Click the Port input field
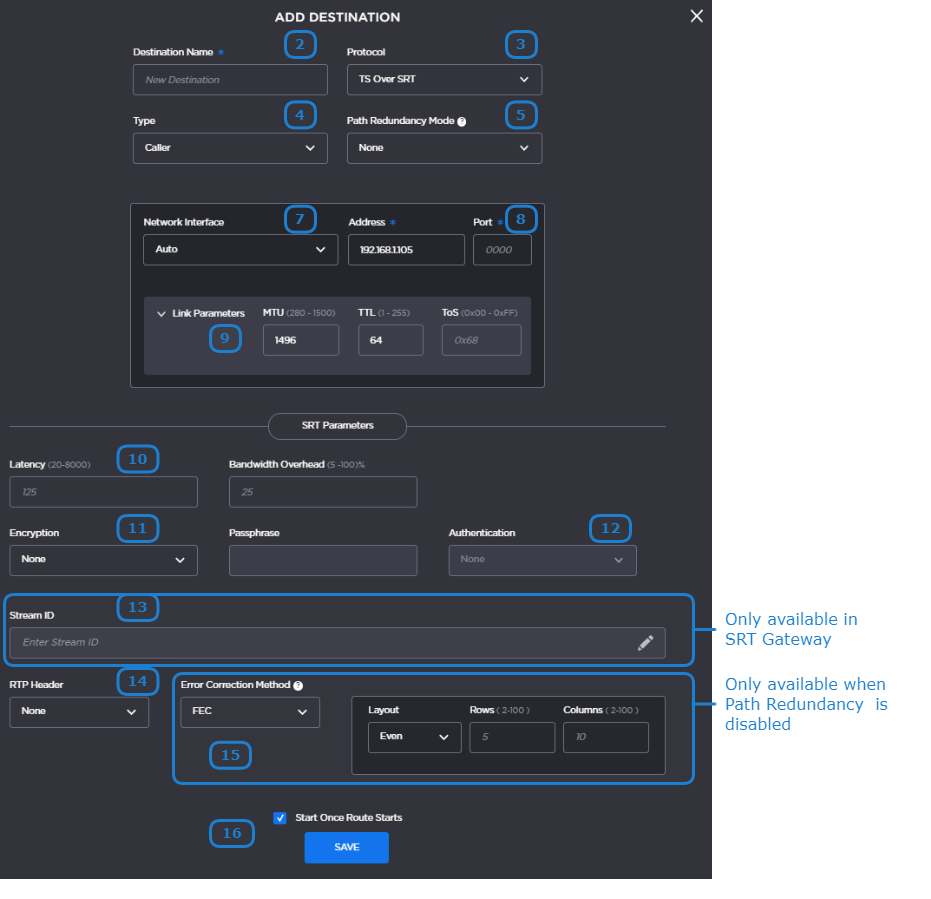 (501, 250)
